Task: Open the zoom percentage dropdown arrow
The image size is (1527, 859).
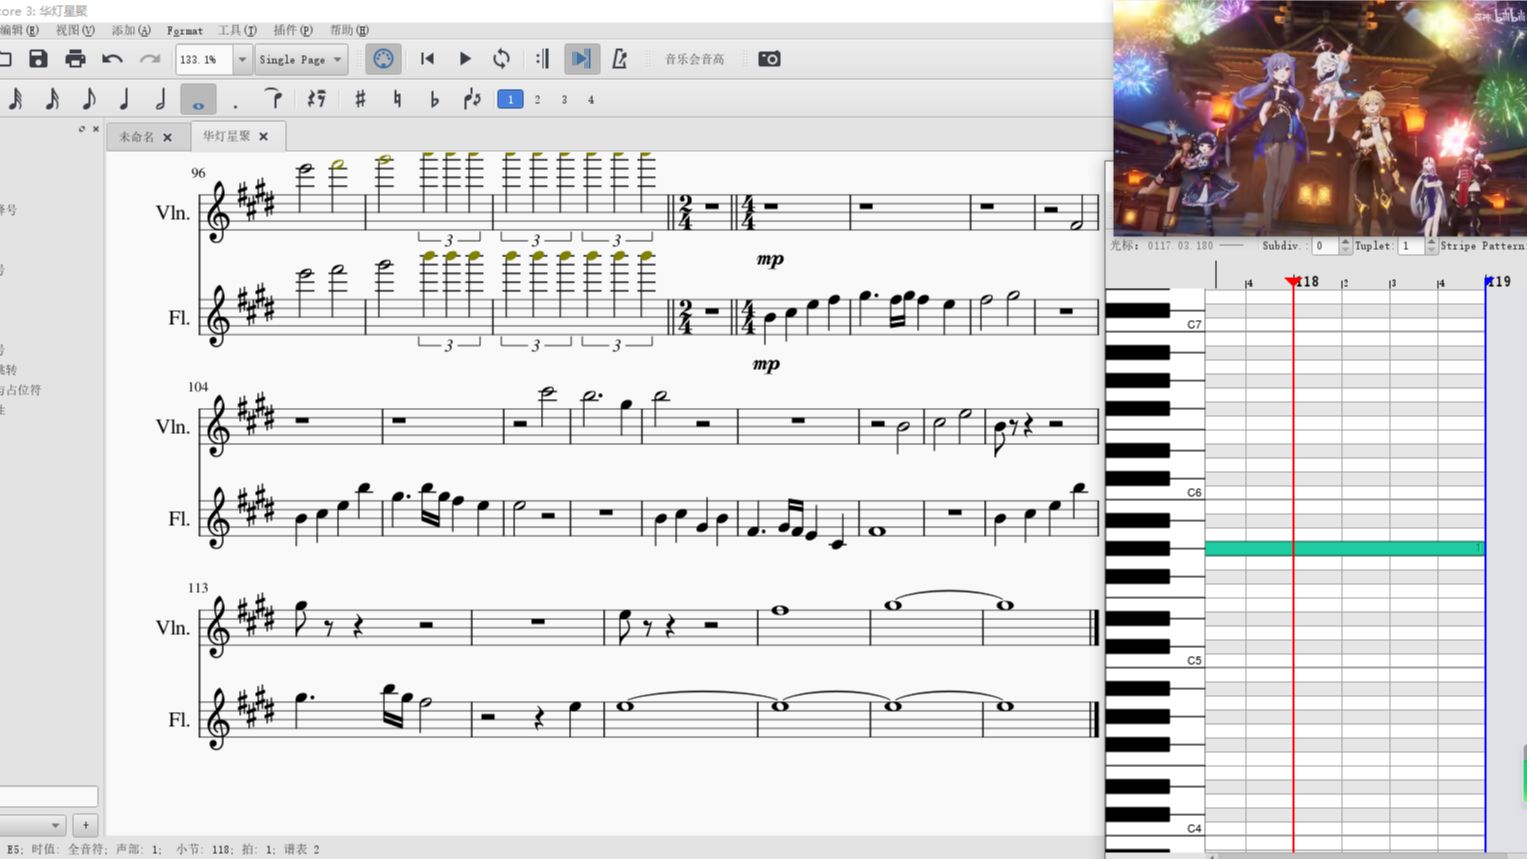Action: pos(242,59)
